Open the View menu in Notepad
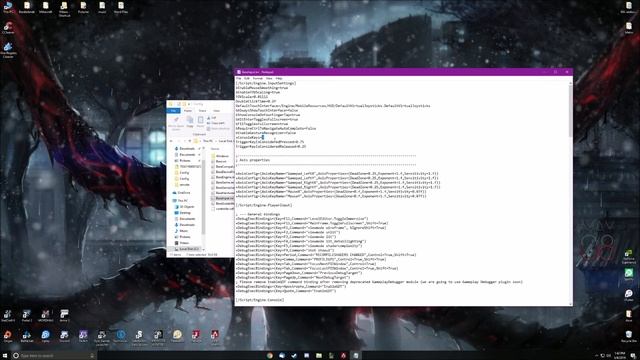 [x=269, y=78]
